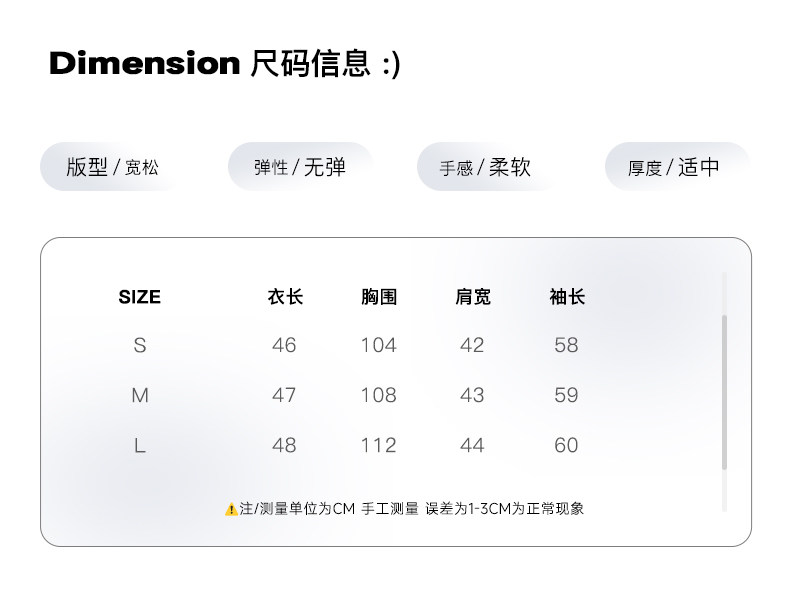
Task: Click the 59 sleeve length value for M
Action: 566,395
